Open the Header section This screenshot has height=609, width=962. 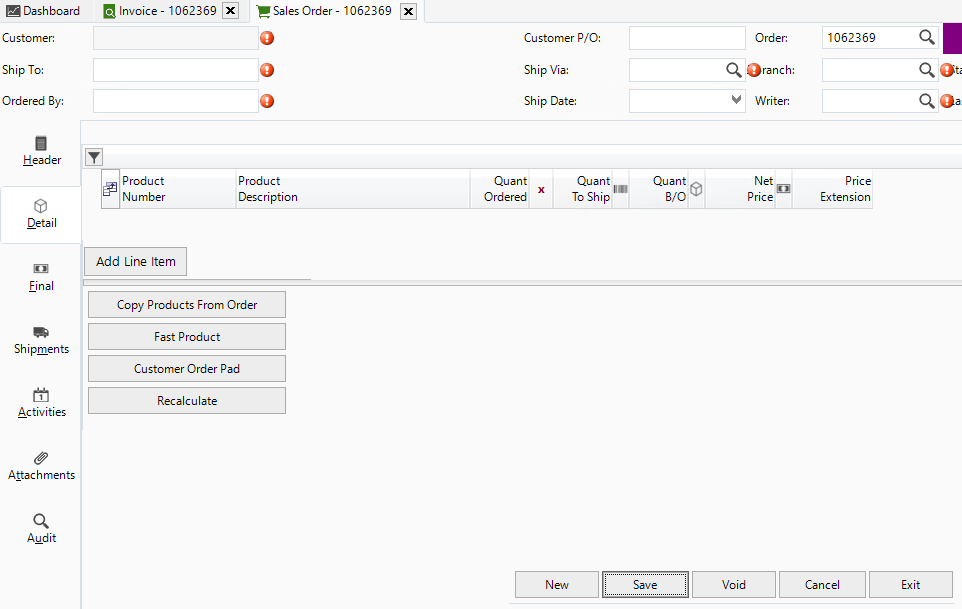click(41, 150)
